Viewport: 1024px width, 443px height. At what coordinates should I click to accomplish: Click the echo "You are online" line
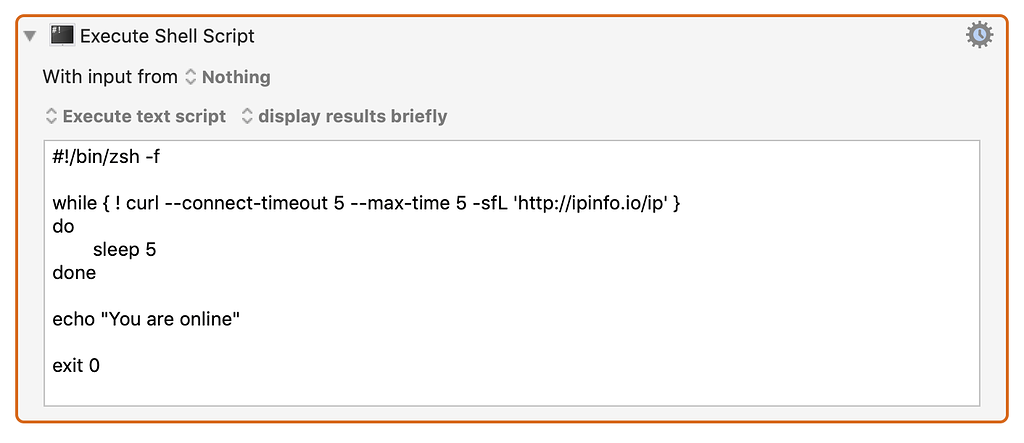tap(147, 319)
